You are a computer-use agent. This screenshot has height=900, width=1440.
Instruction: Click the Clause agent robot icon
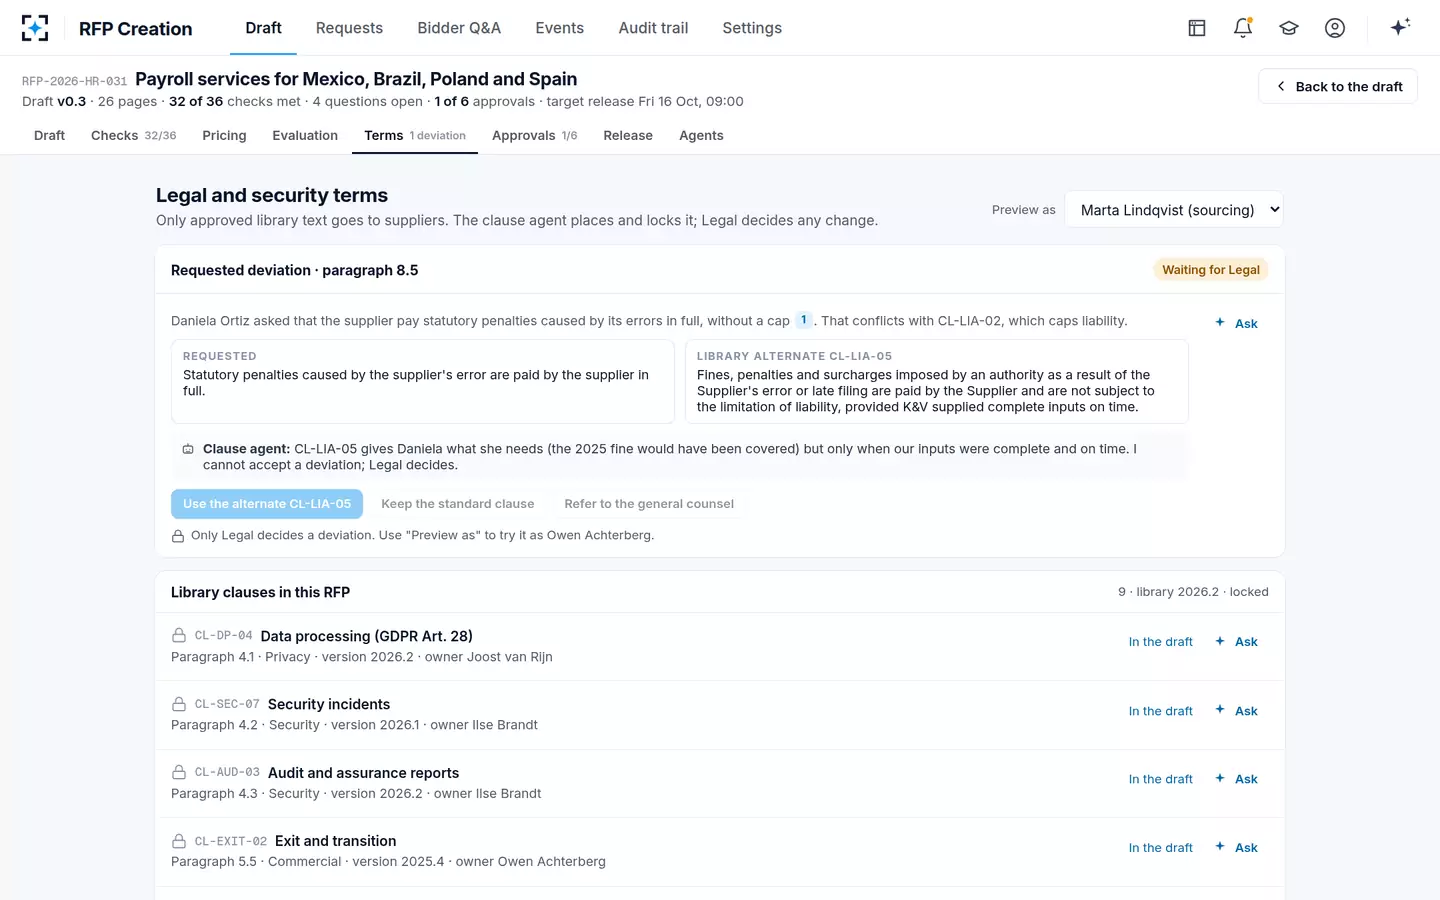click(x=188, y=449)
